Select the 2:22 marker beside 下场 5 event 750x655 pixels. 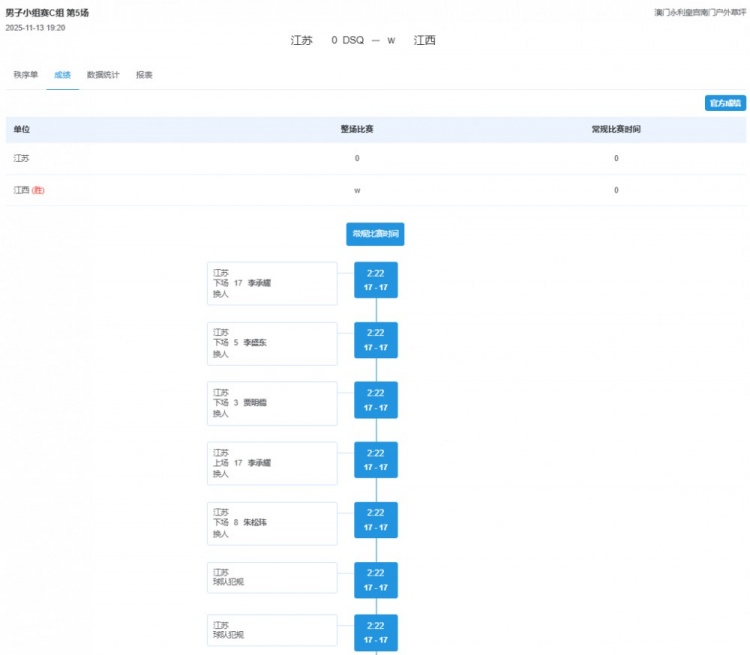(x=376, y=340)
